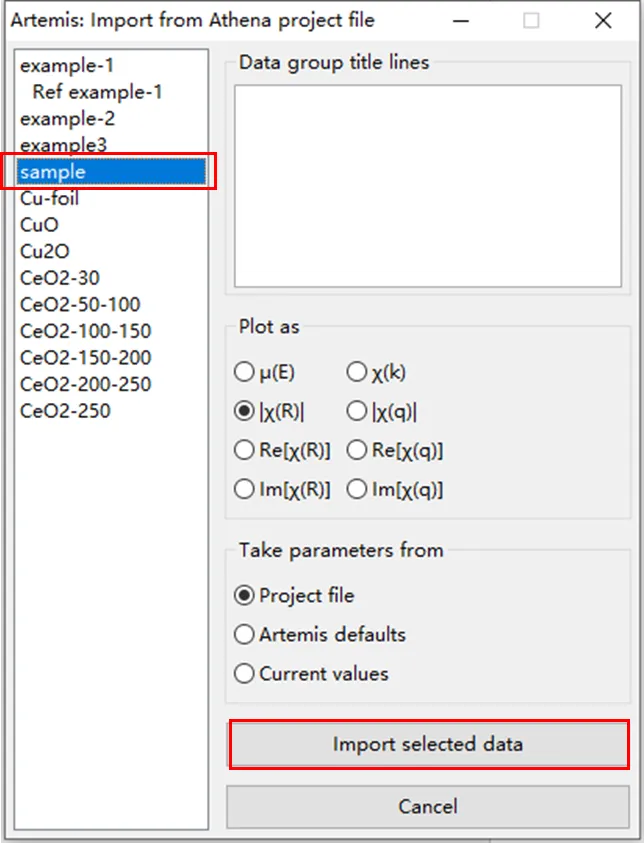Close the Artemis import dialog
The width and height of the screenshot is (644, 843).
pos(603,20)
